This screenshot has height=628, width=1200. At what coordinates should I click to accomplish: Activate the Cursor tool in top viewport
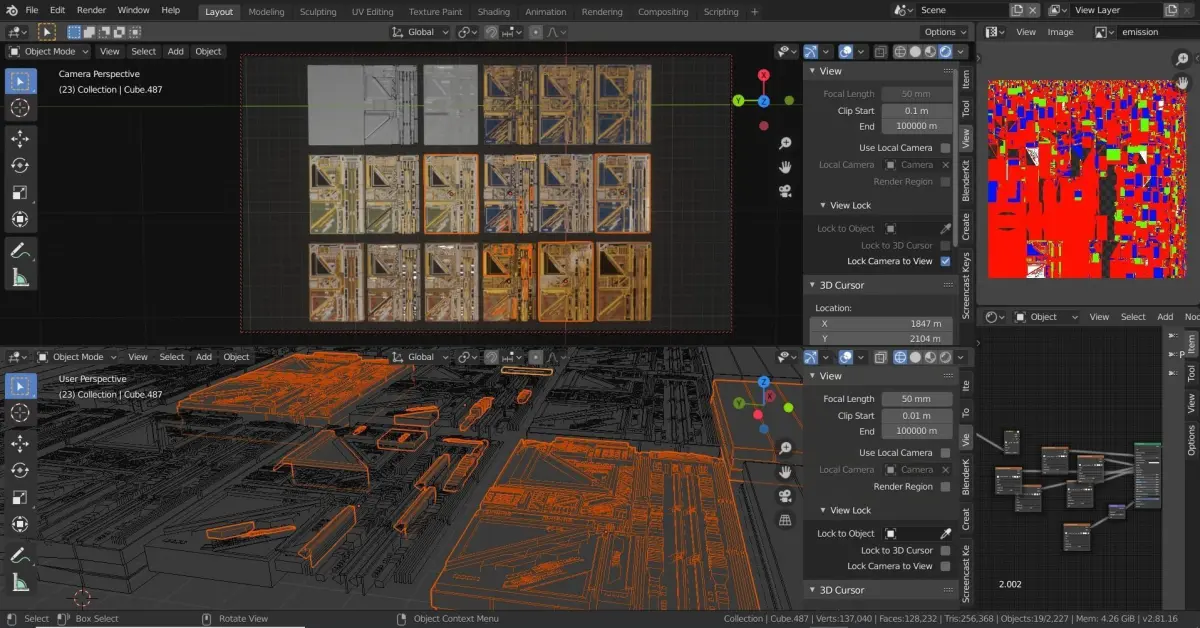(x=20, y=107)
